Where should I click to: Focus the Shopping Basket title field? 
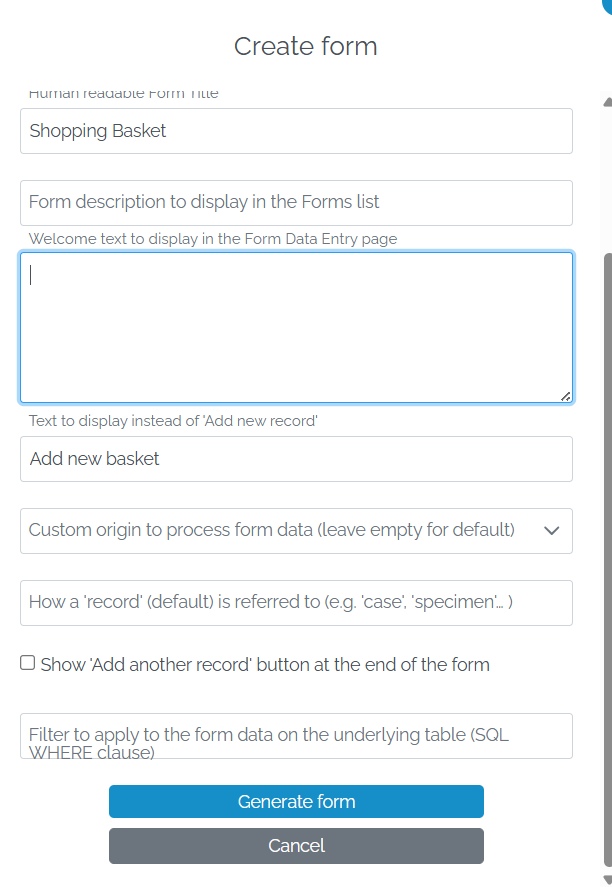pyautogui.click(x=296, y=131)
